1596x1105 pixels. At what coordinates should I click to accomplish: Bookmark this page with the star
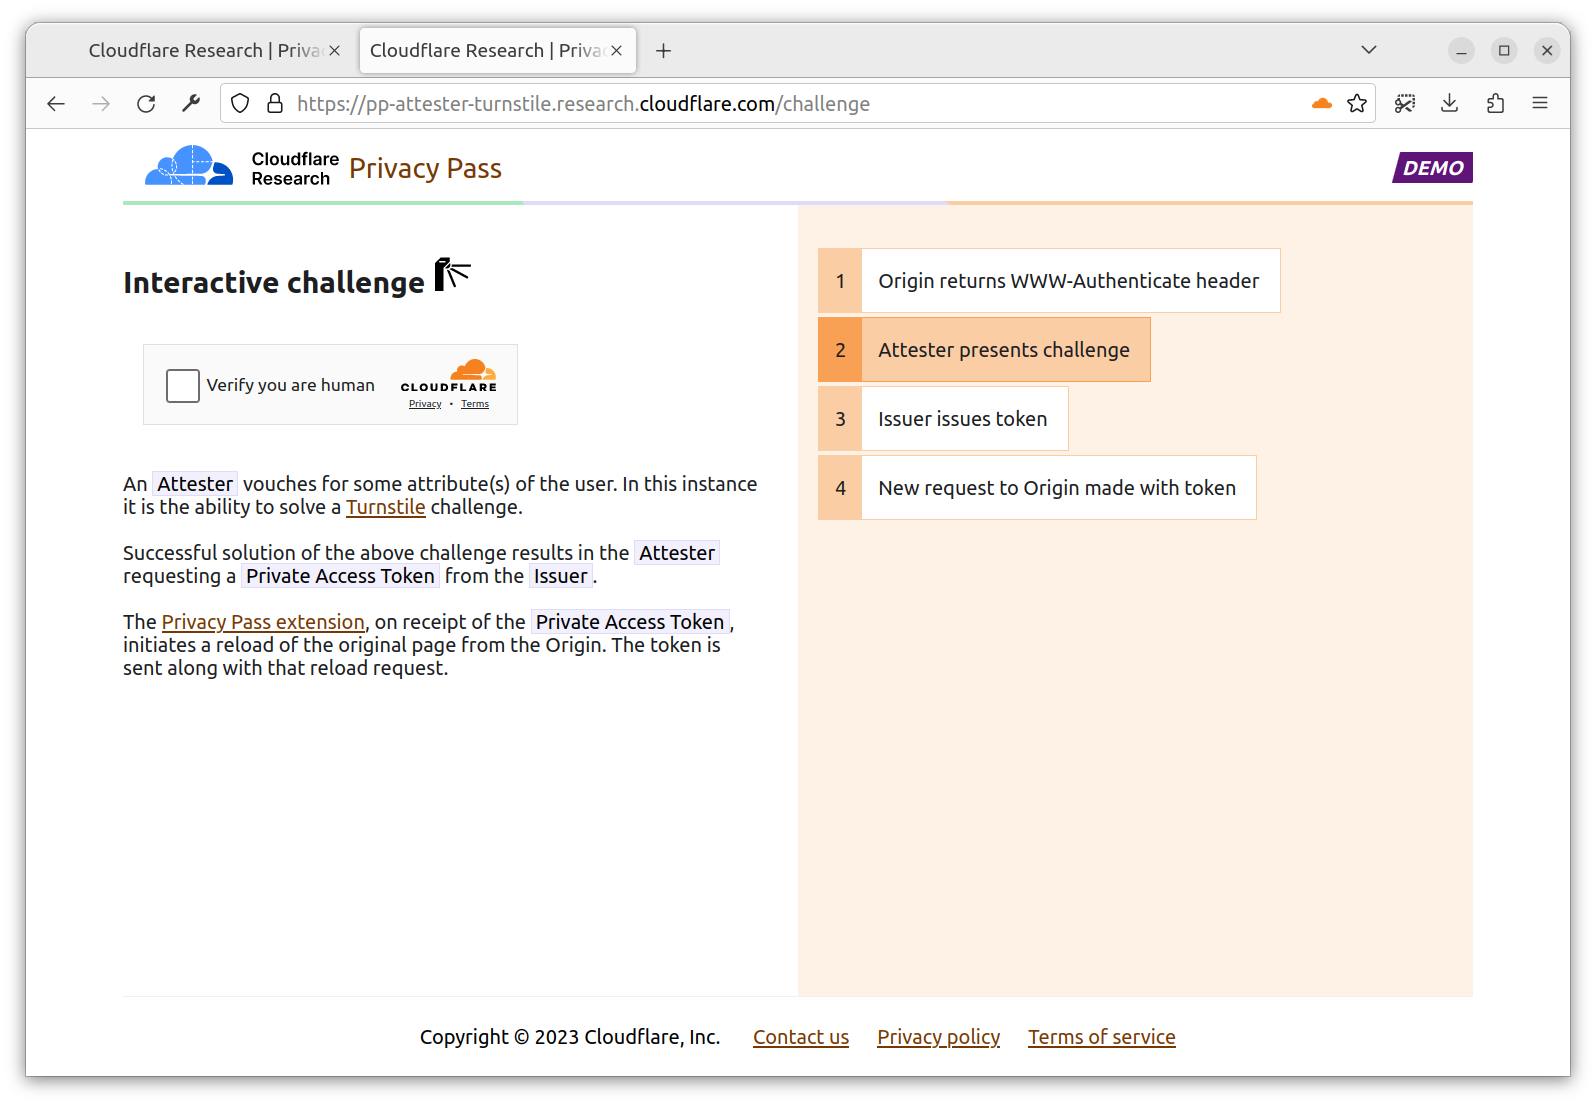coord(1357,103)
